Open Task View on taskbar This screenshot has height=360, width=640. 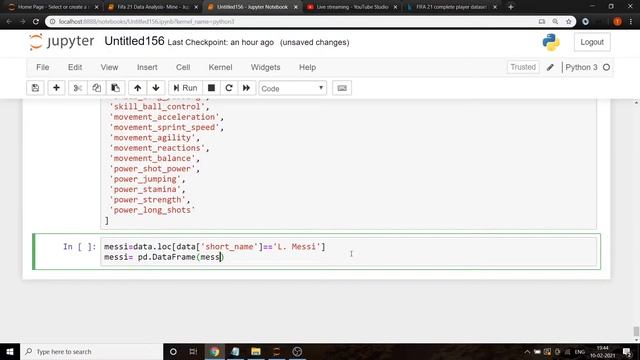[193, 351]
